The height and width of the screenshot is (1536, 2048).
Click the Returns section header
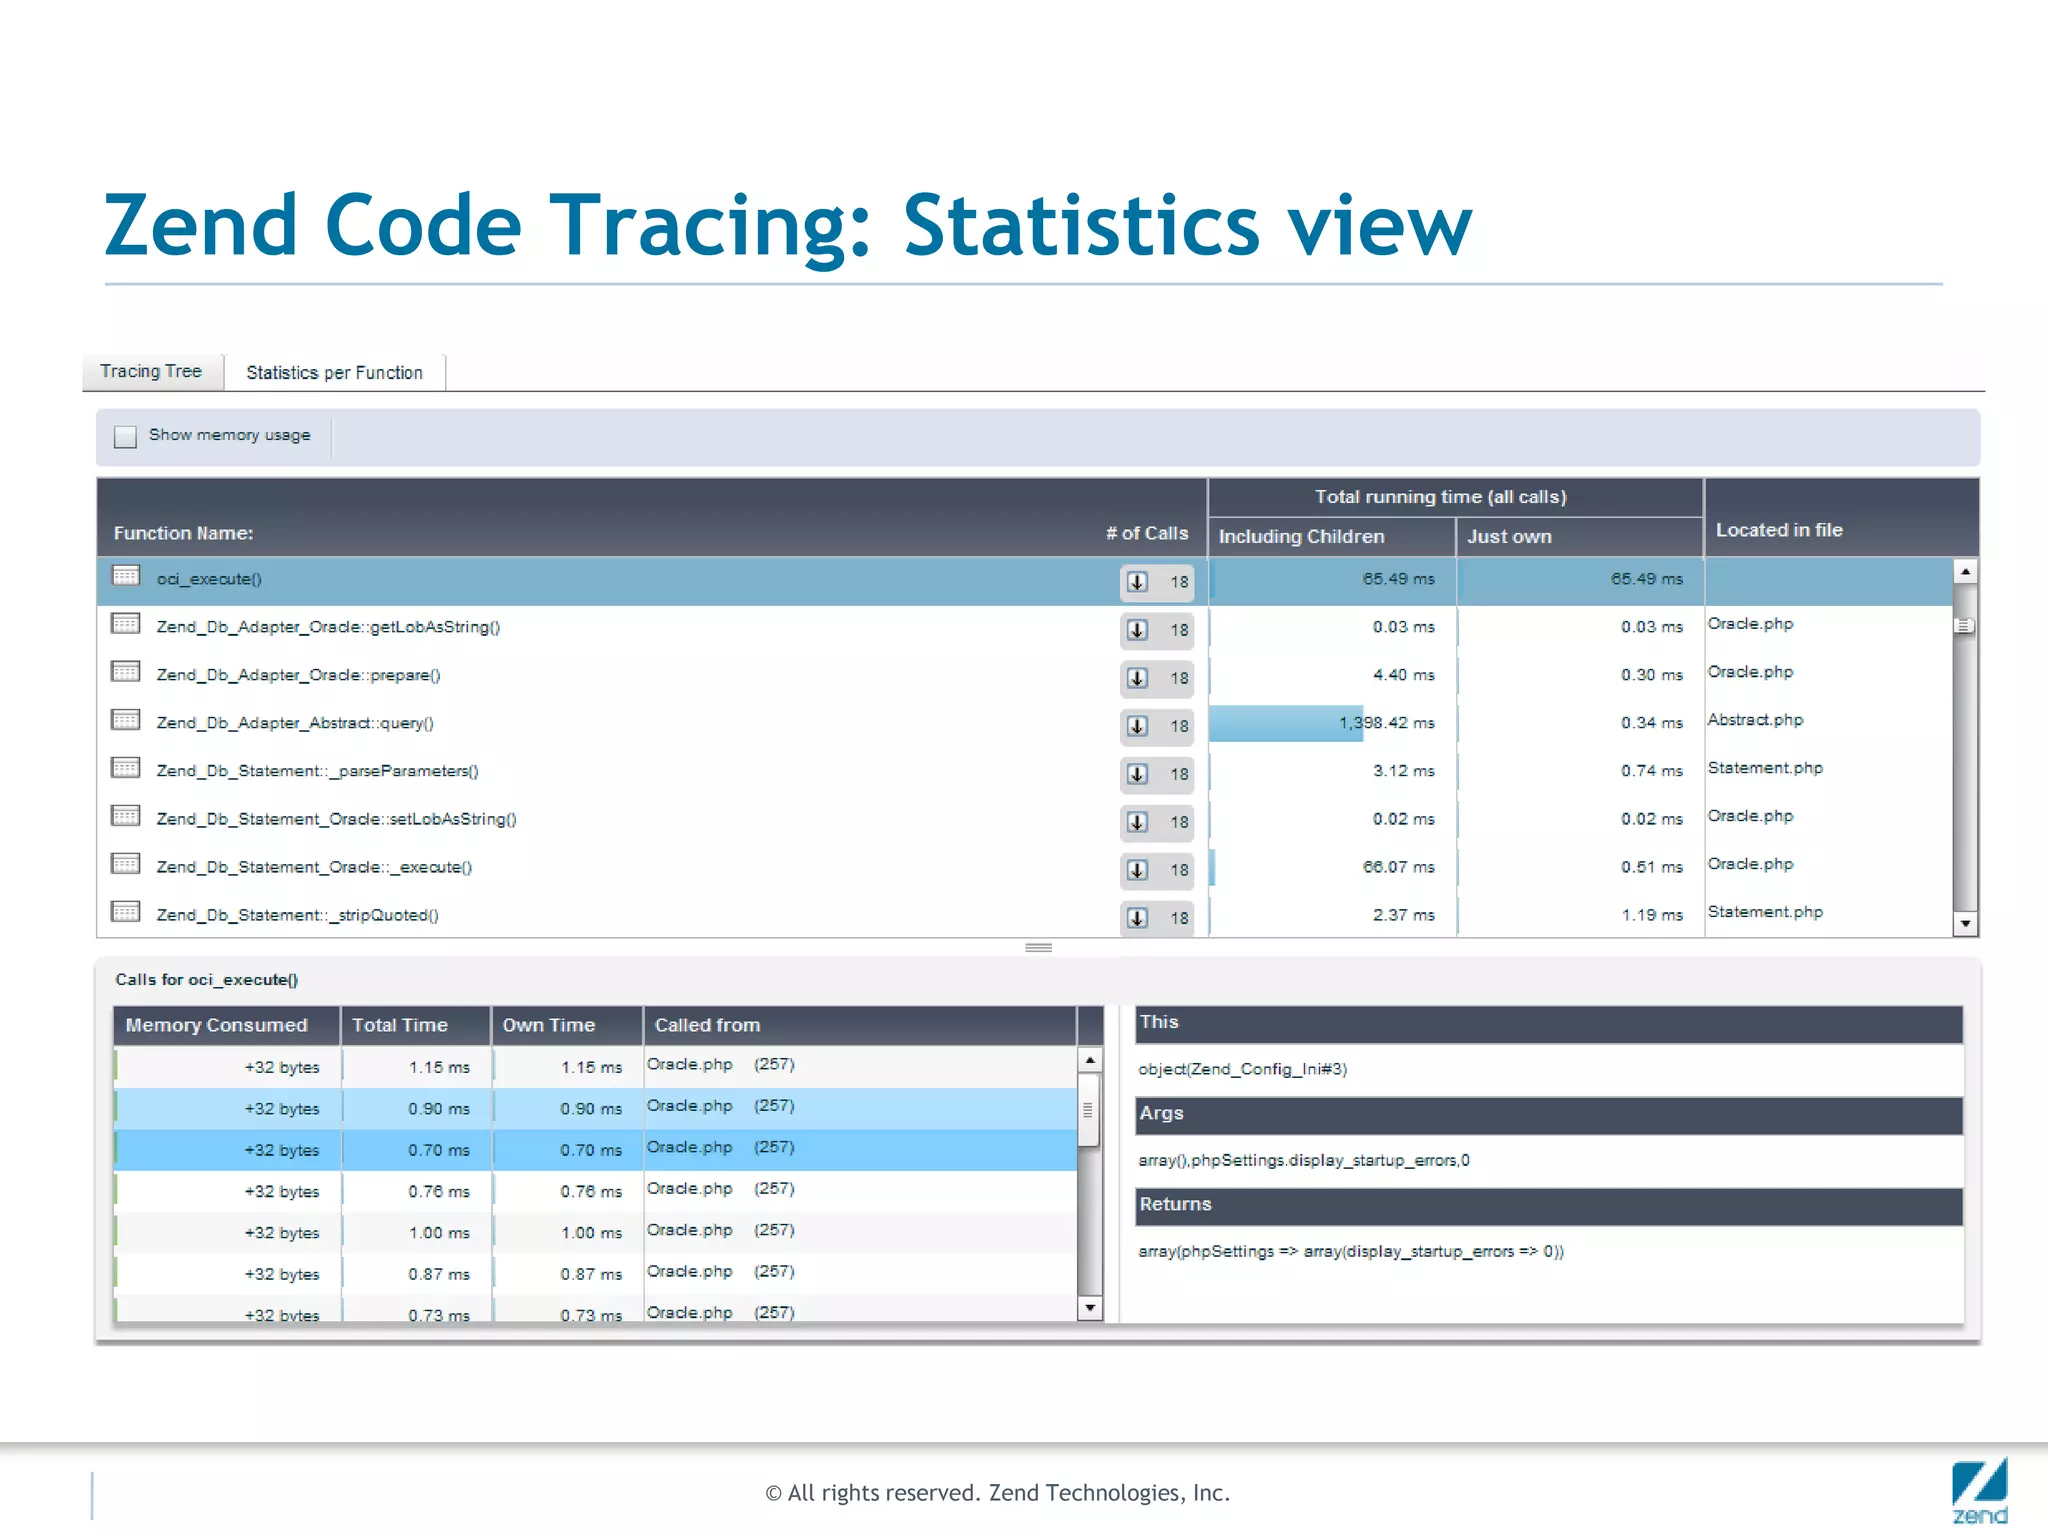(1549, 1206)
